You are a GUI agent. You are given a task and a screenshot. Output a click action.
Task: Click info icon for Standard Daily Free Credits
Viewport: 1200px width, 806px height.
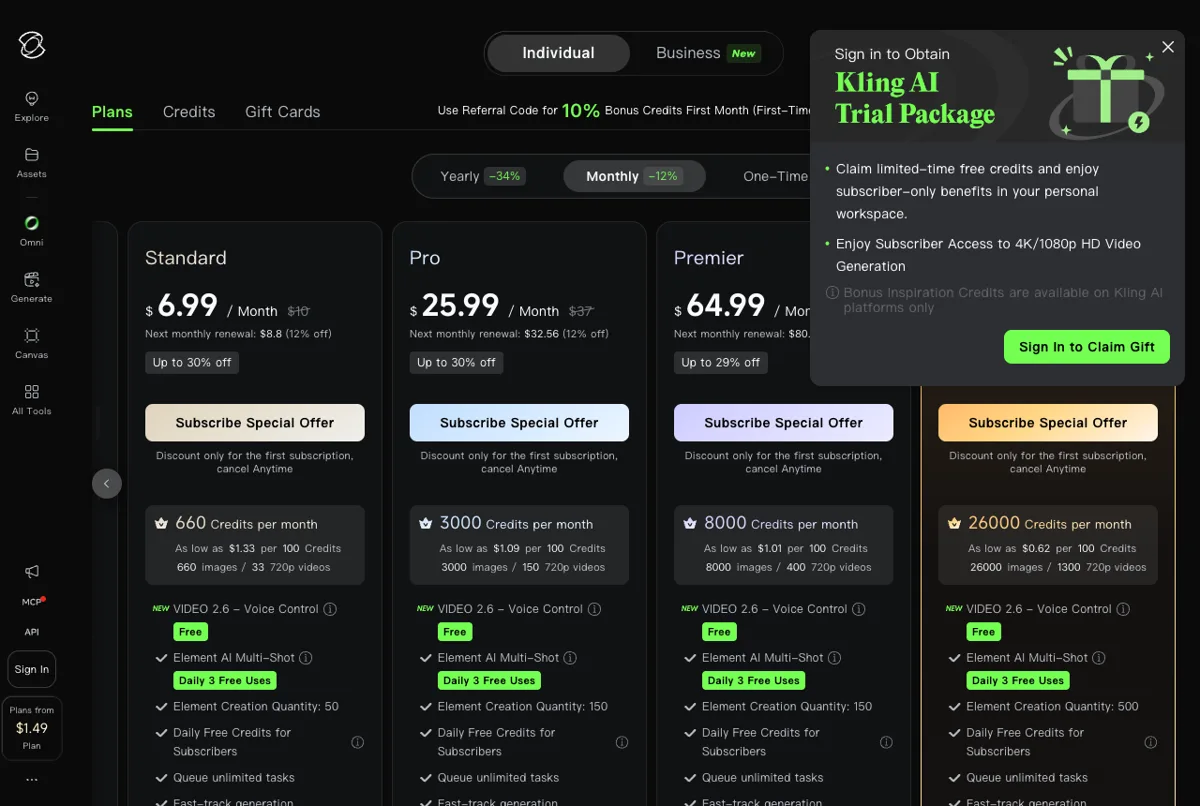tap(357, 742)
